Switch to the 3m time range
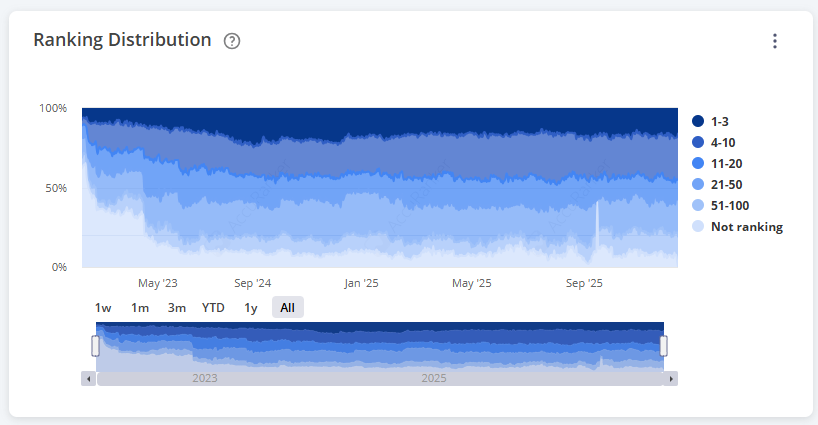The image size is (818, 425). click(176, 308)
